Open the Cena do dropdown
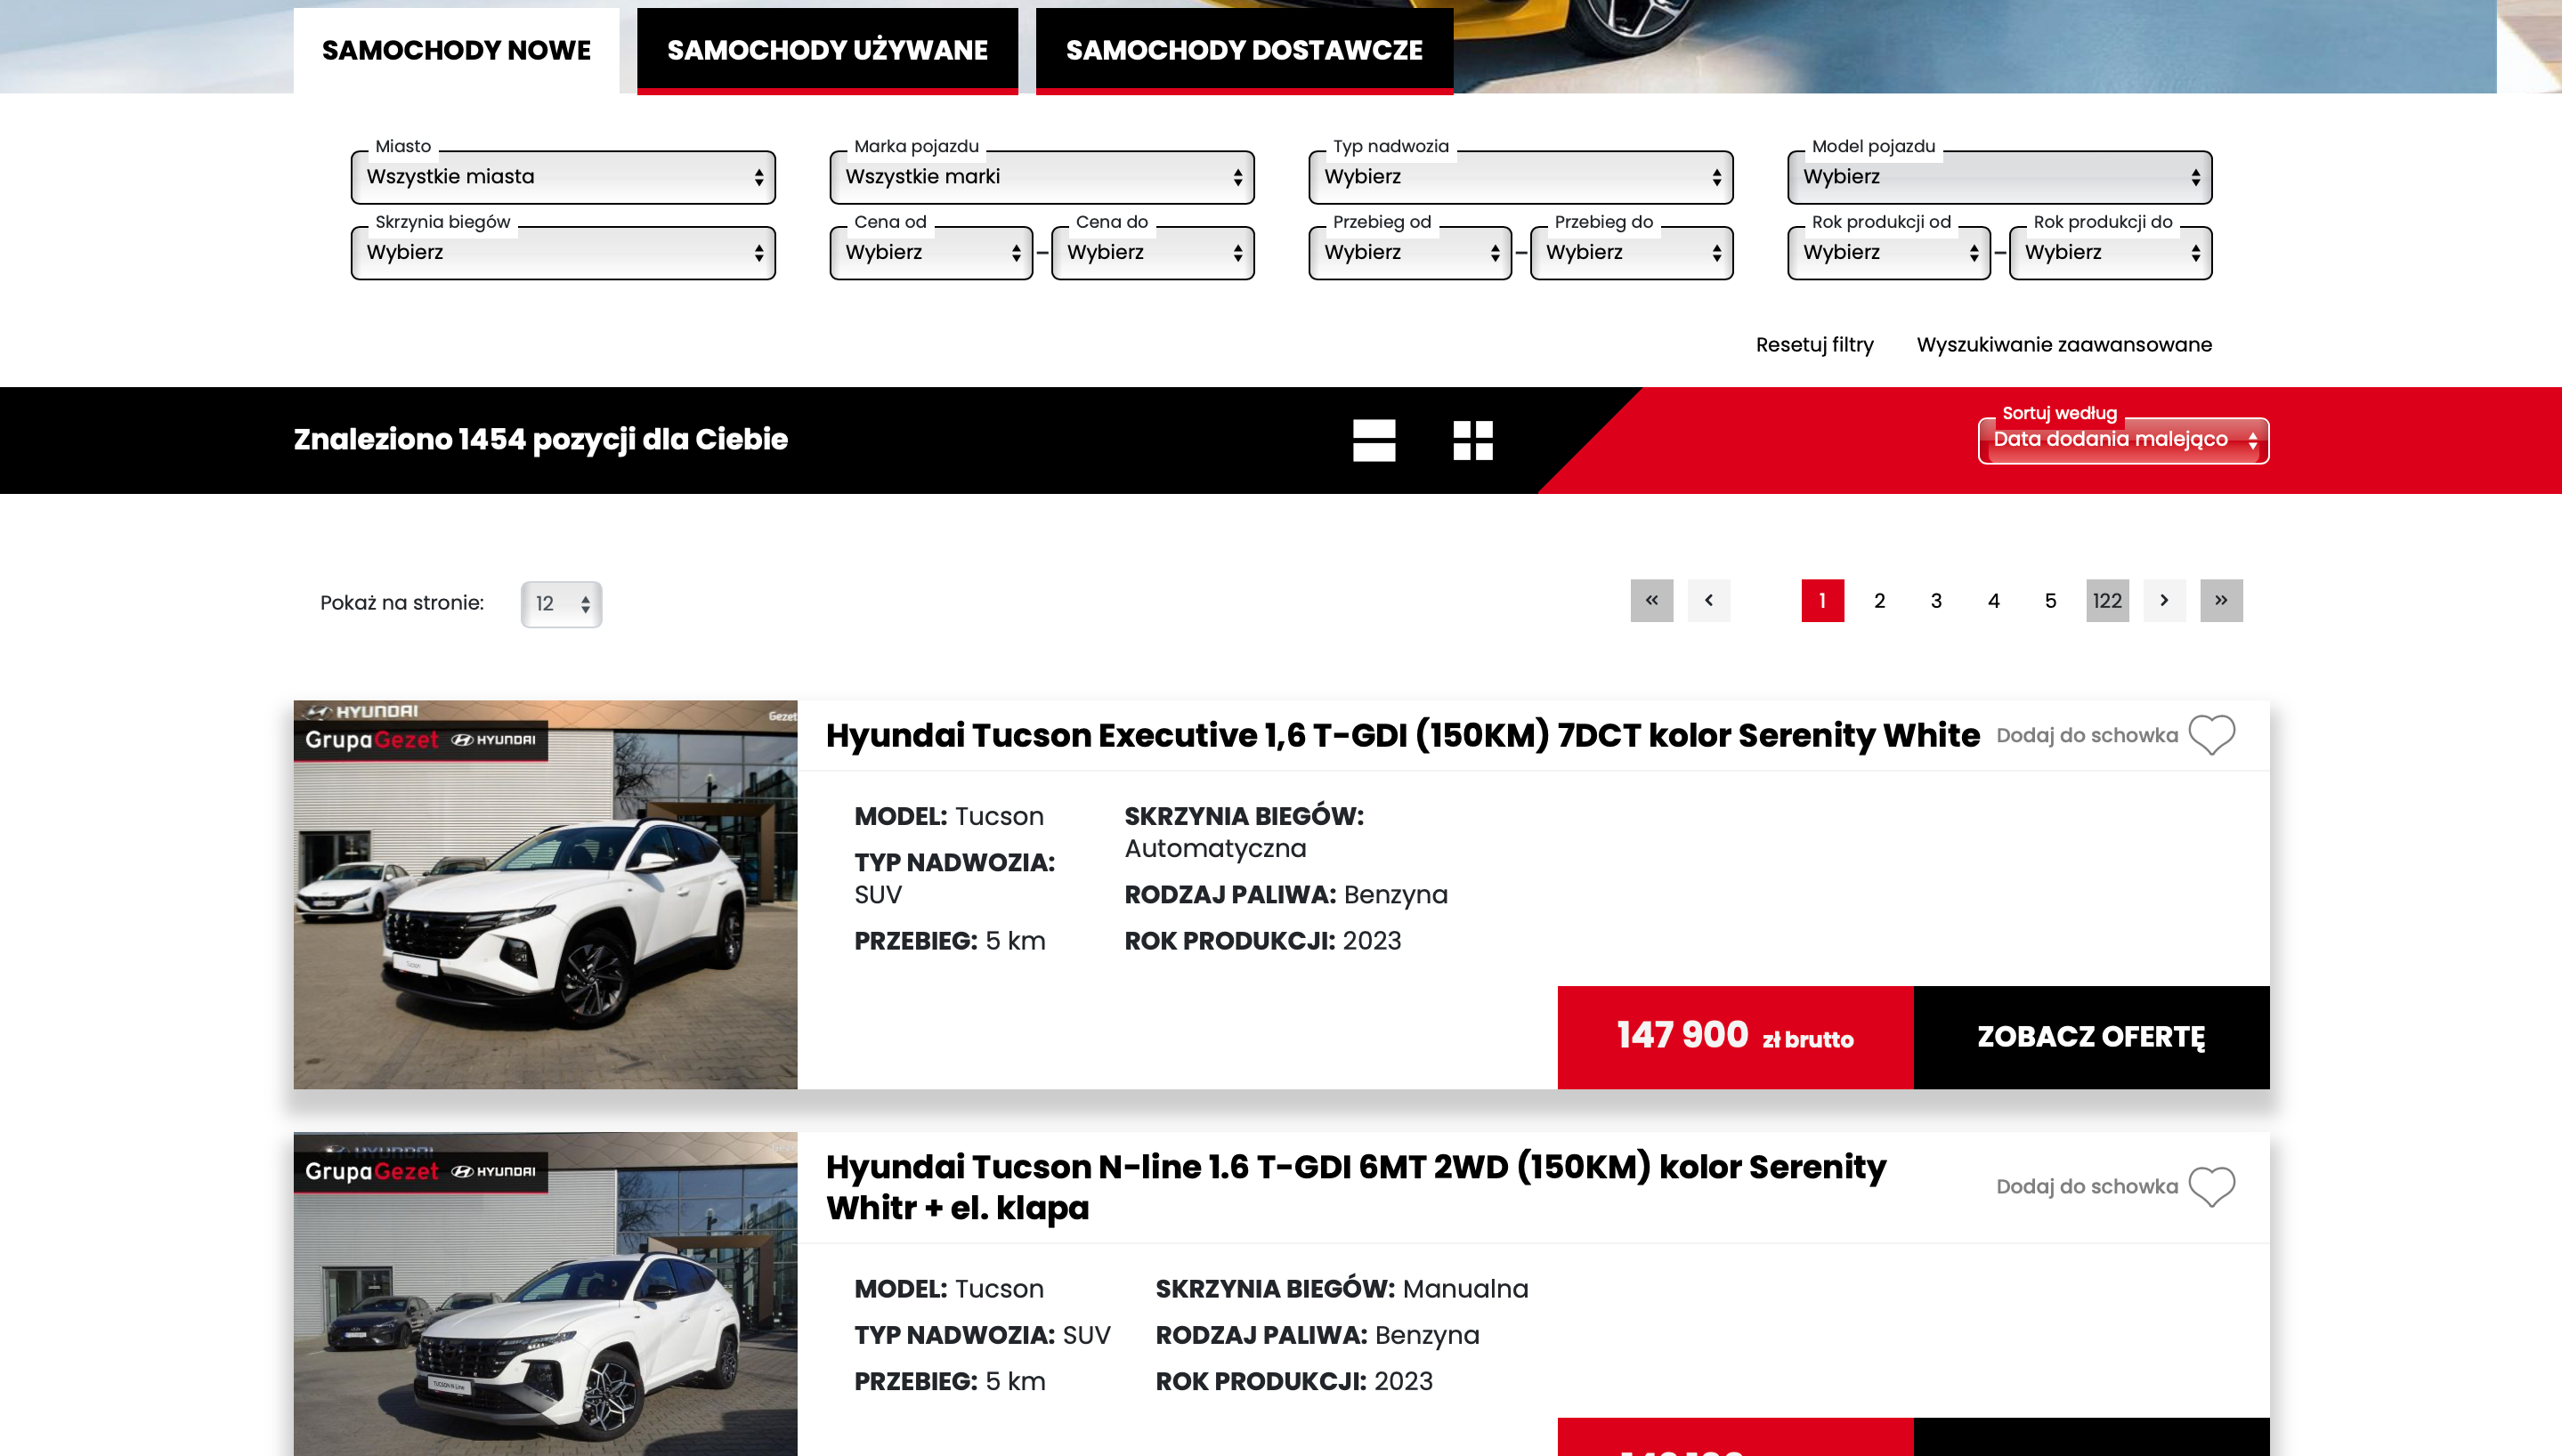This screenshot has width=2562, height=1456. [x=1153, y=253]
